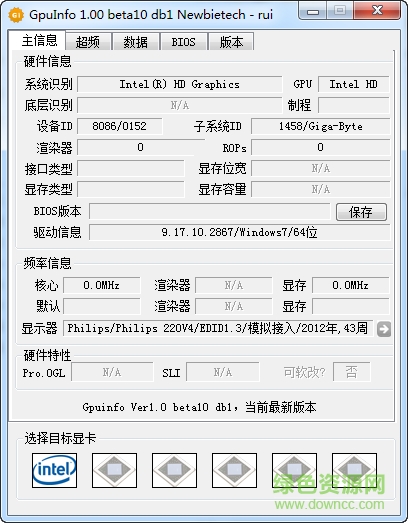Click the 显存容量 memory size field
This screenshot has height=523, width=408.
tap(321, 189)
